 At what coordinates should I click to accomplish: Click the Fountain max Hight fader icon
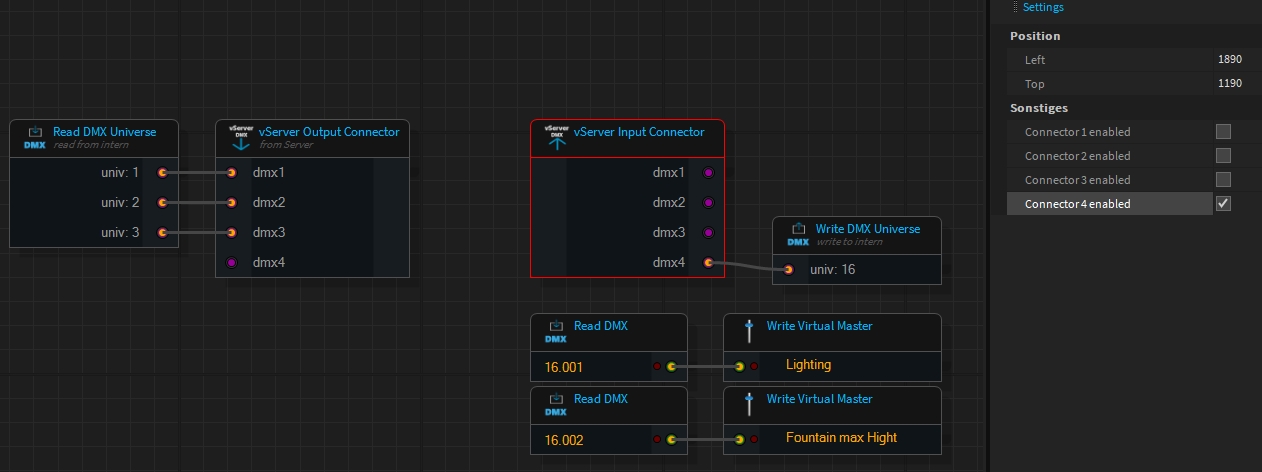[x=749, y=404]
